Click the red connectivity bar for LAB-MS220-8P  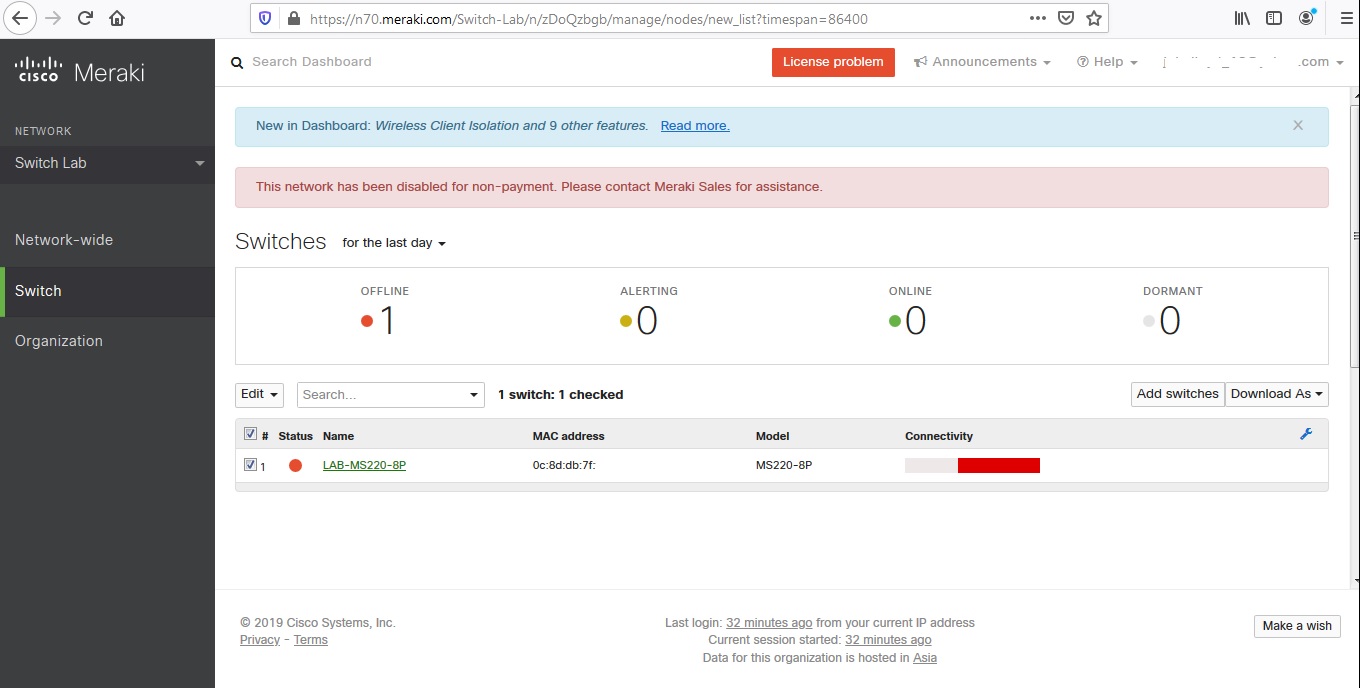(x=1000, y=464)
